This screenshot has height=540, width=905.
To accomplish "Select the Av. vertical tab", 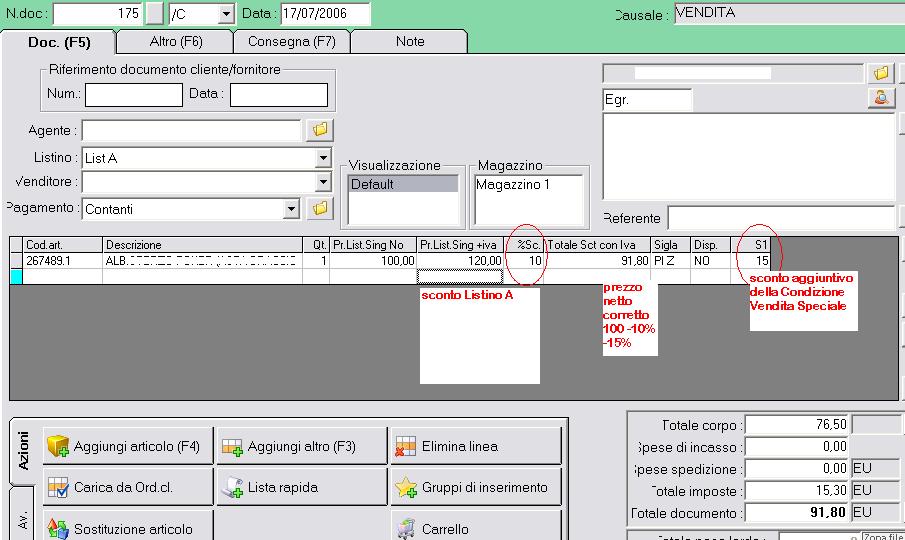I will click(23, 515).
